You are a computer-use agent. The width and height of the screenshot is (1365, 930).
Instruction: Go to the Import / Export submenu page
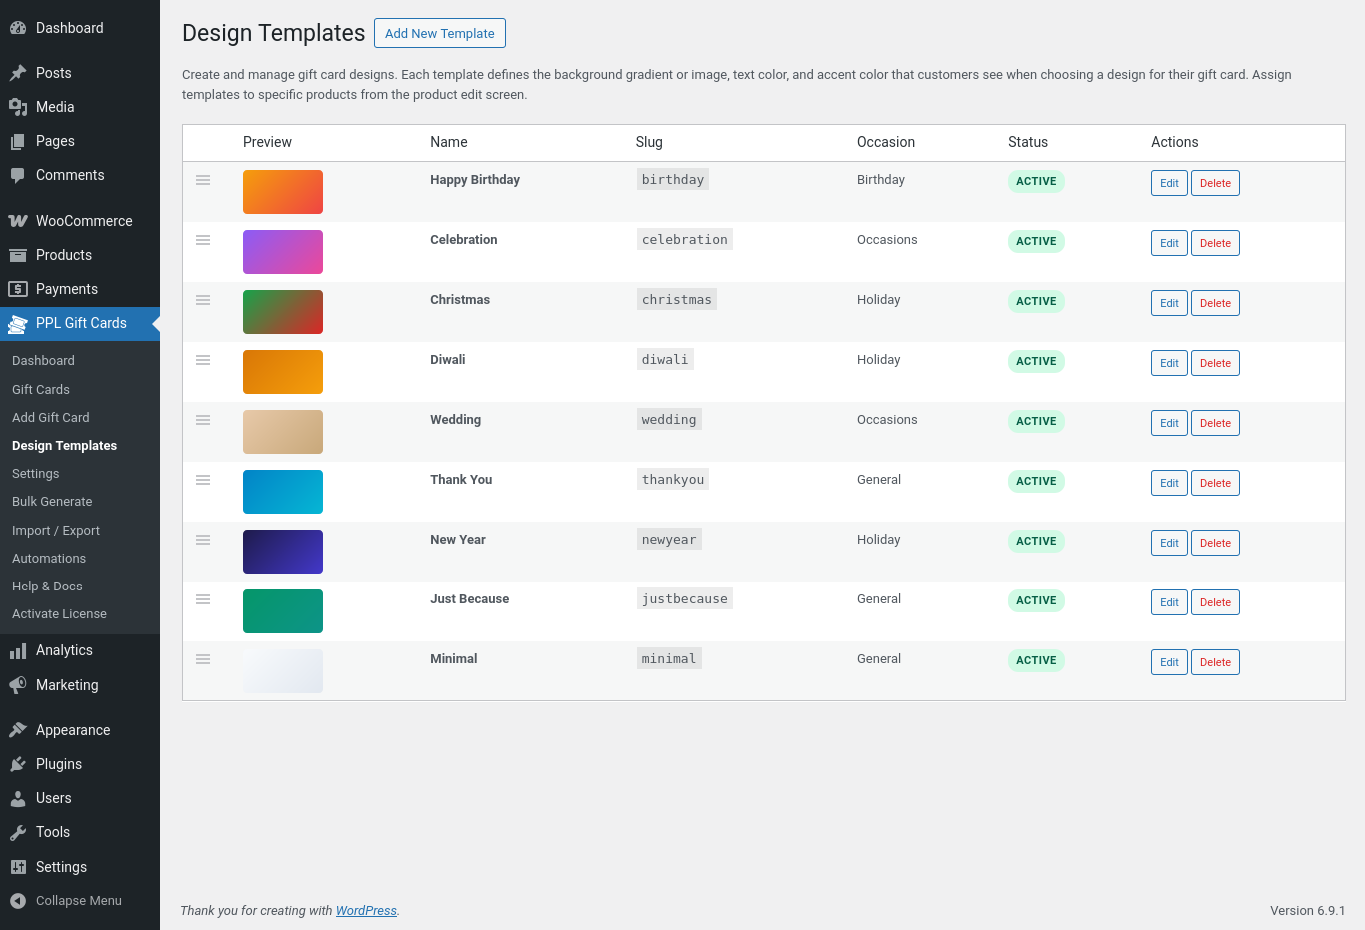point(56,531)
